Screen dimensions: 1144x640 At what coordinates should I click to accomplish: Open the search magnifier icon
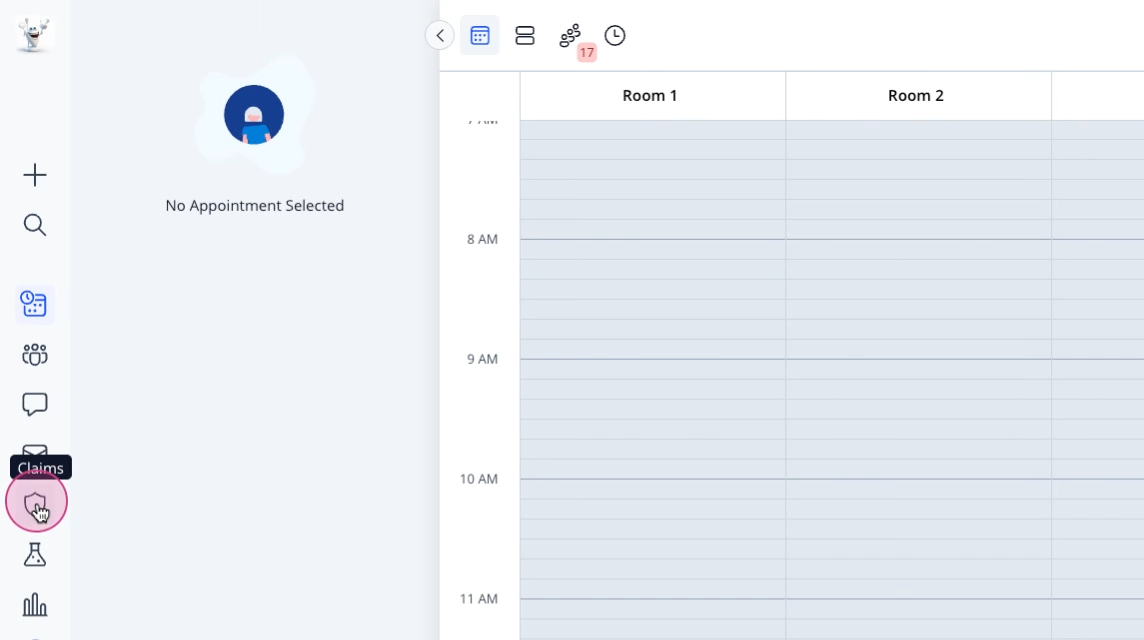pos(34,225)
